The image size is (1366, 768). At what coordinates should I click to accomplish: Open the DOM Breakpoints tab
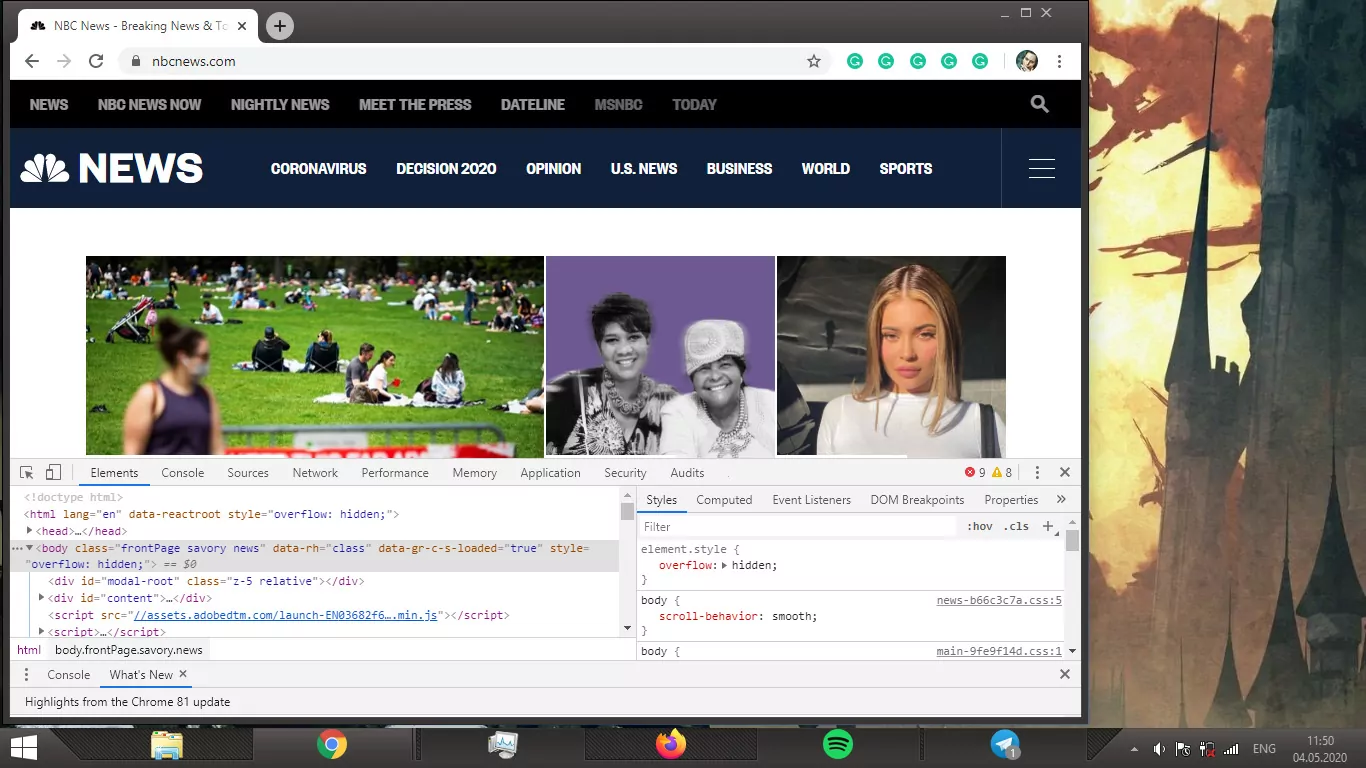coord(917,500)
